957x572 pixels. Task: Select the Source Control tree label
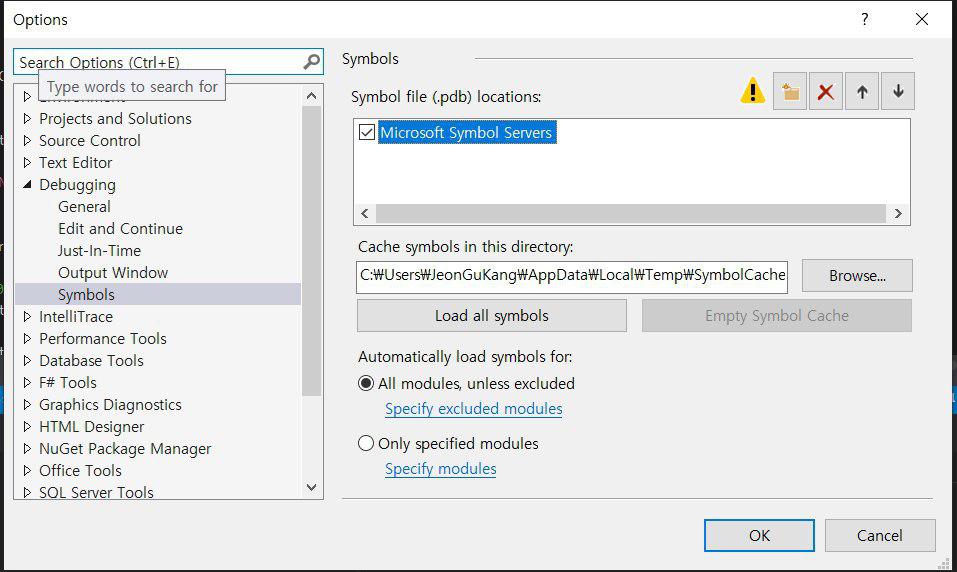point(90,140)
